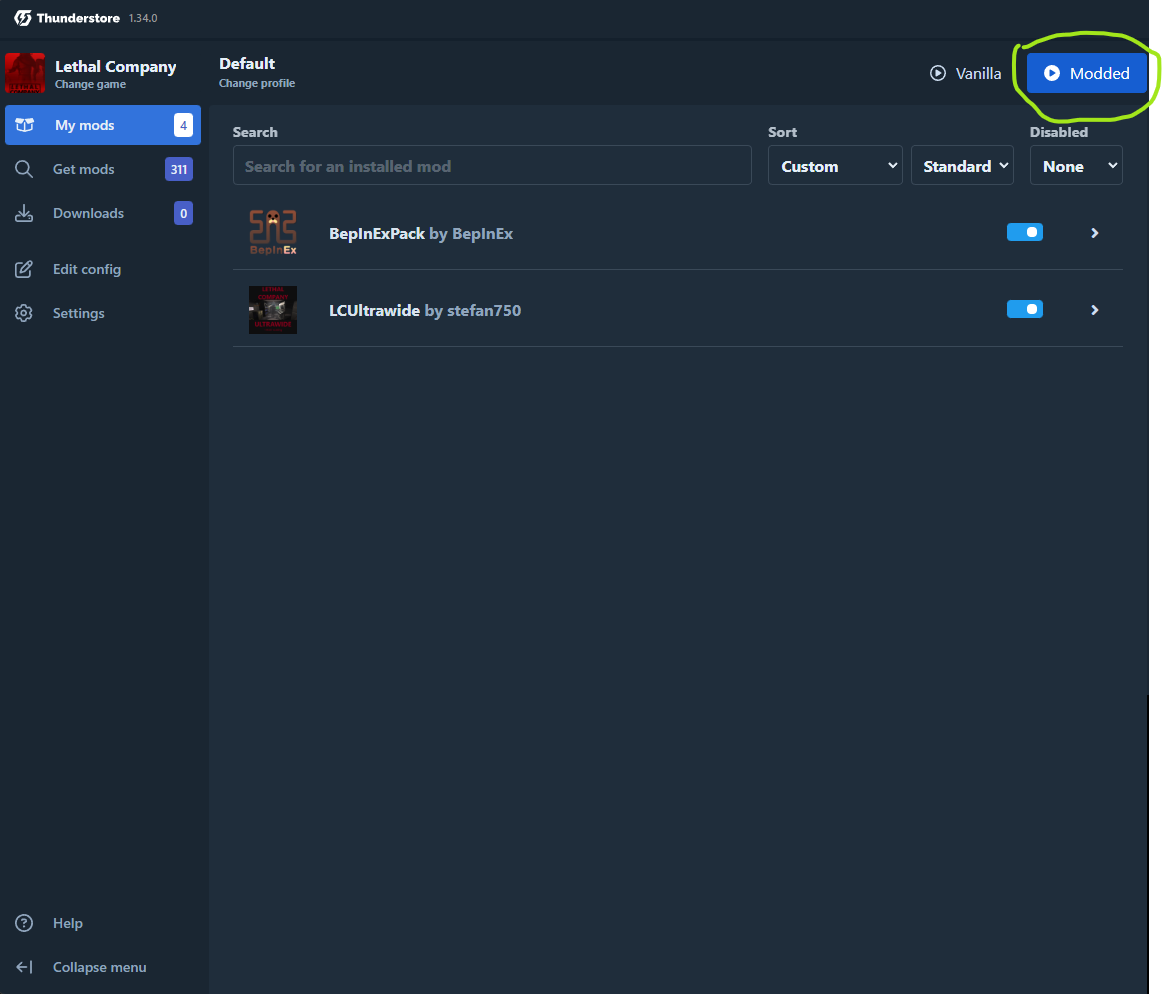This screenshot has width=1163, height=994.
Task: Click the Lethal Company game thumbnail
Action: pyautogui.click(x=24, y=73)
